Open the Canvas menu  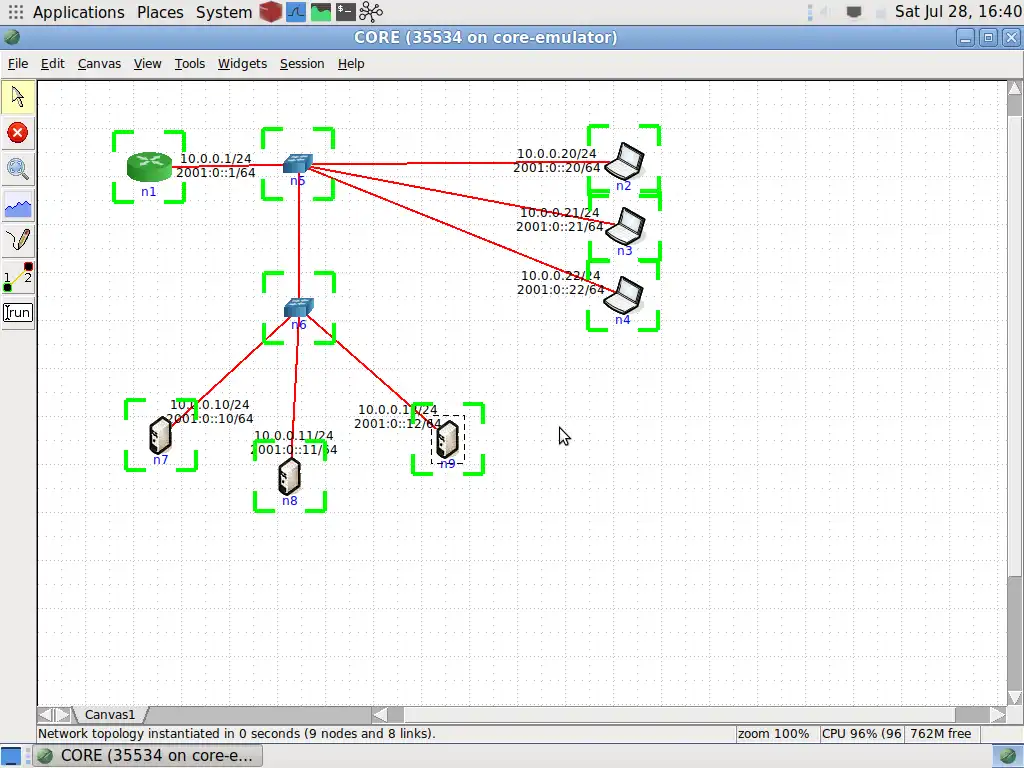99,63
